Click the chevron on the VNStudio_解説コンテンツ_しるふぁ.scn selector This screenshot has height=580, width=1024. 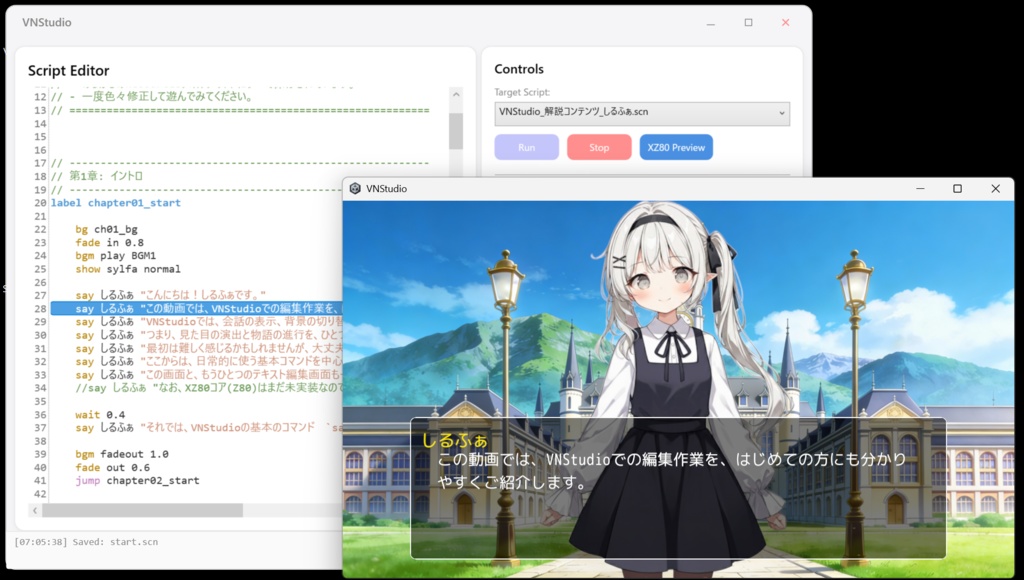(783, 113)
